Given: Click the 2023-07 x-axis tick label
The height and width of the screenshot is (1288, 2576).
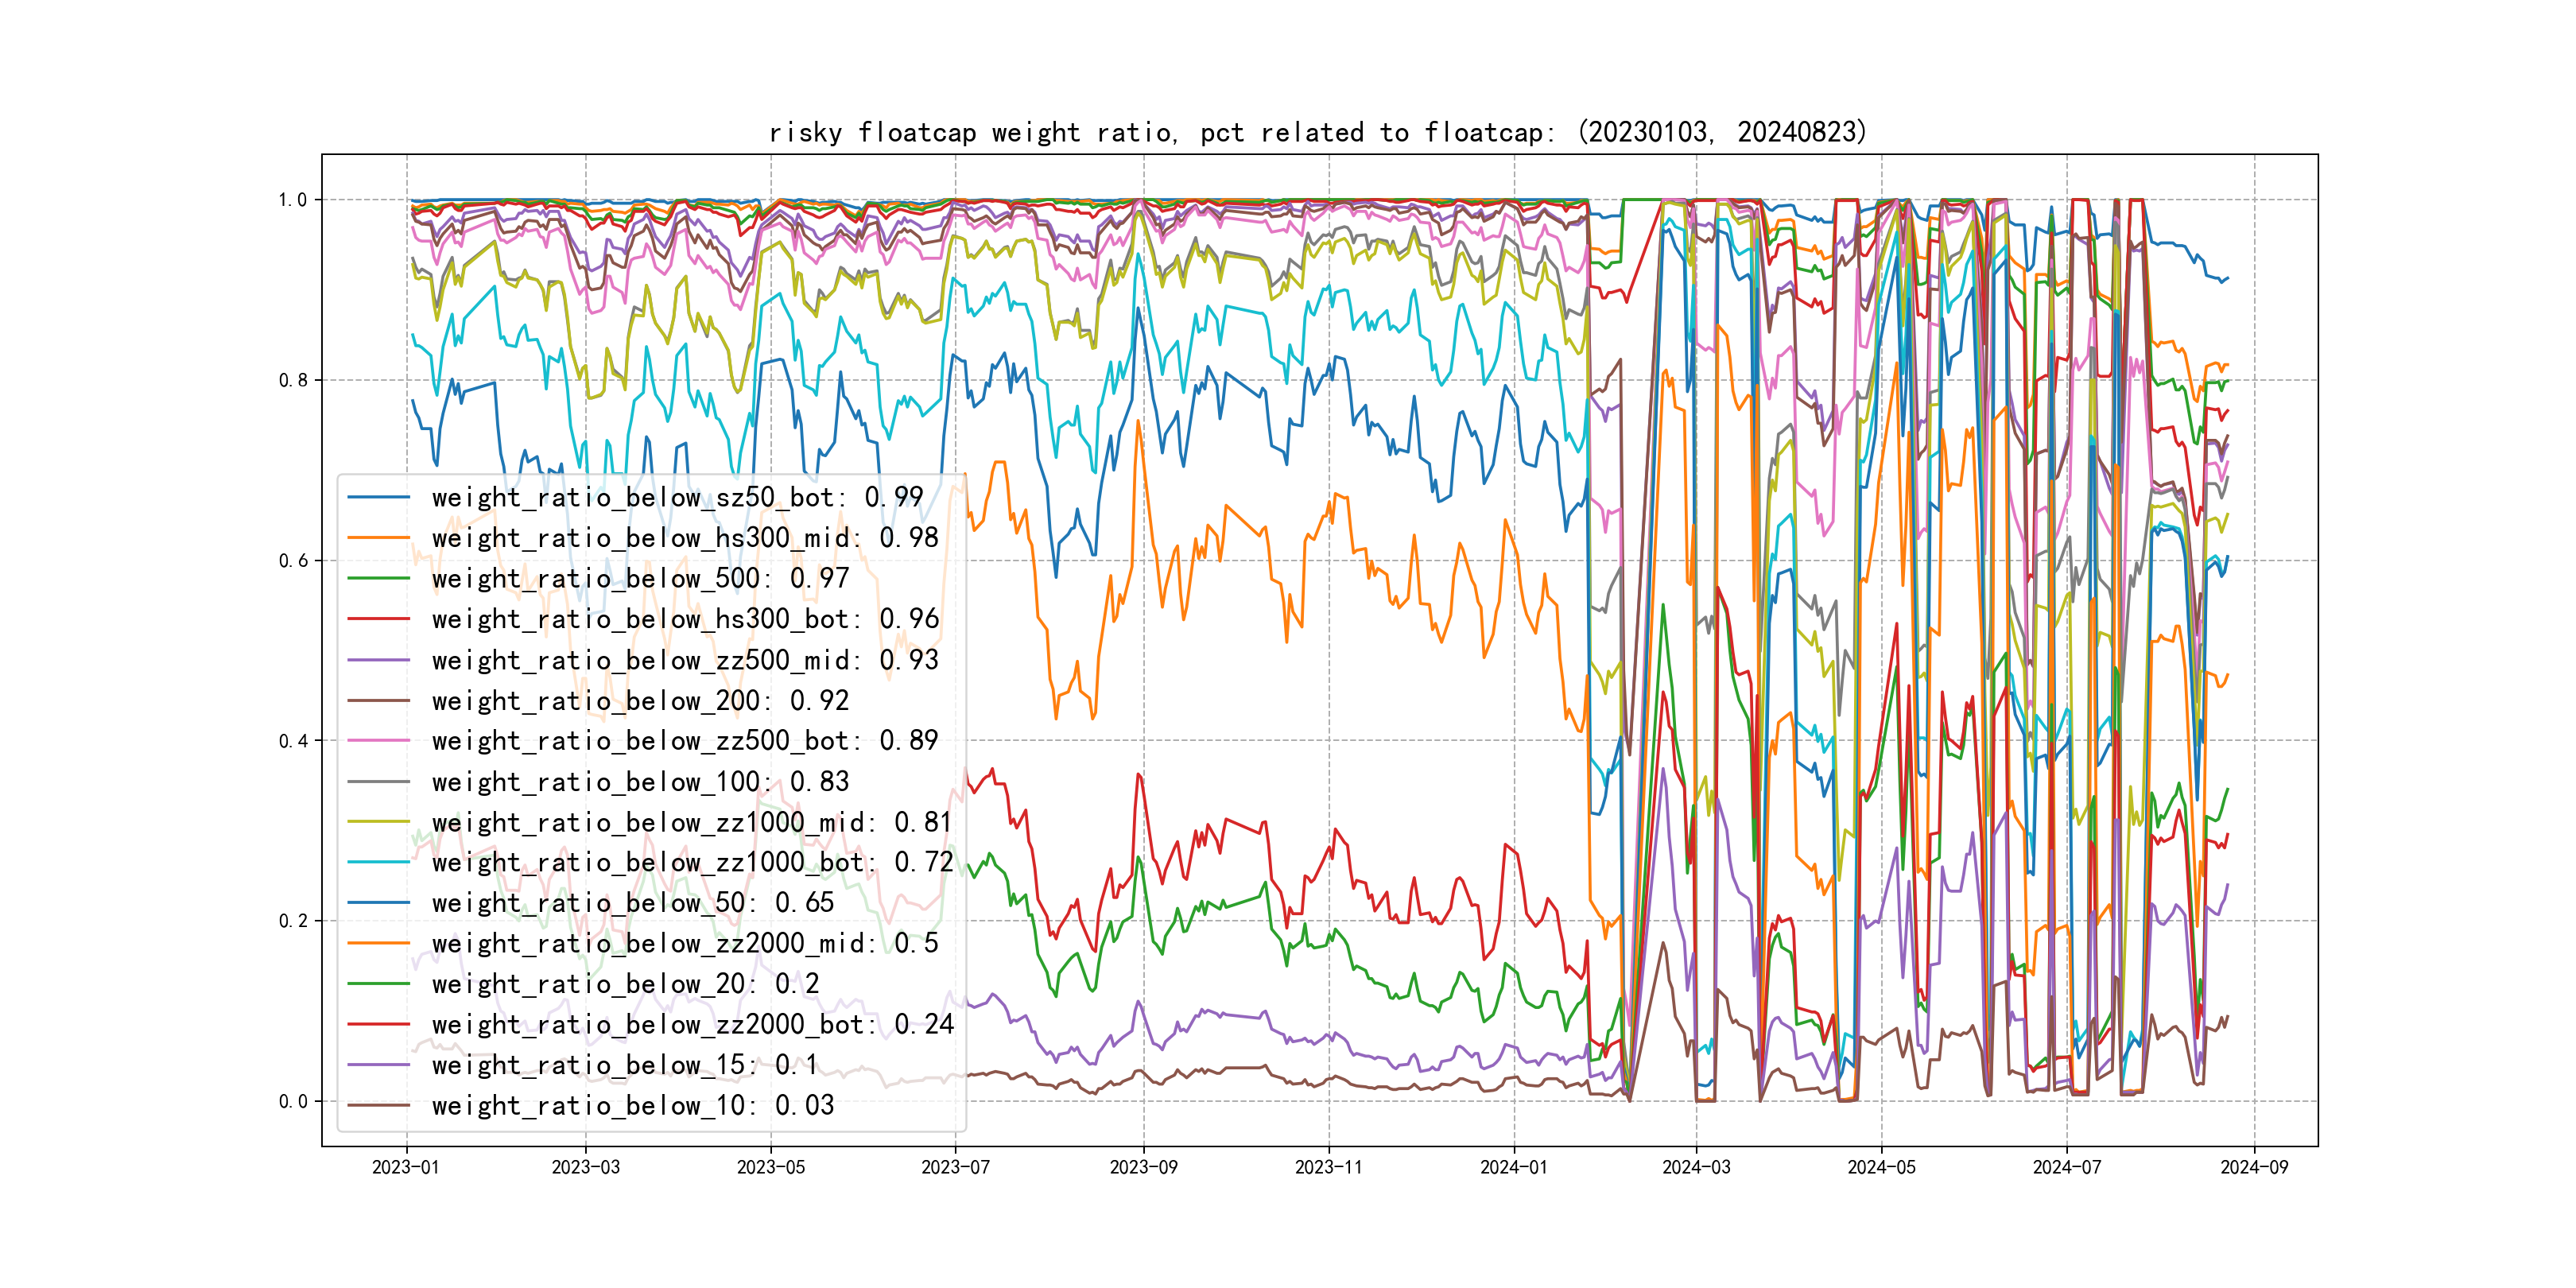Looking at the screenshot, I should (x=955, y=1167).
